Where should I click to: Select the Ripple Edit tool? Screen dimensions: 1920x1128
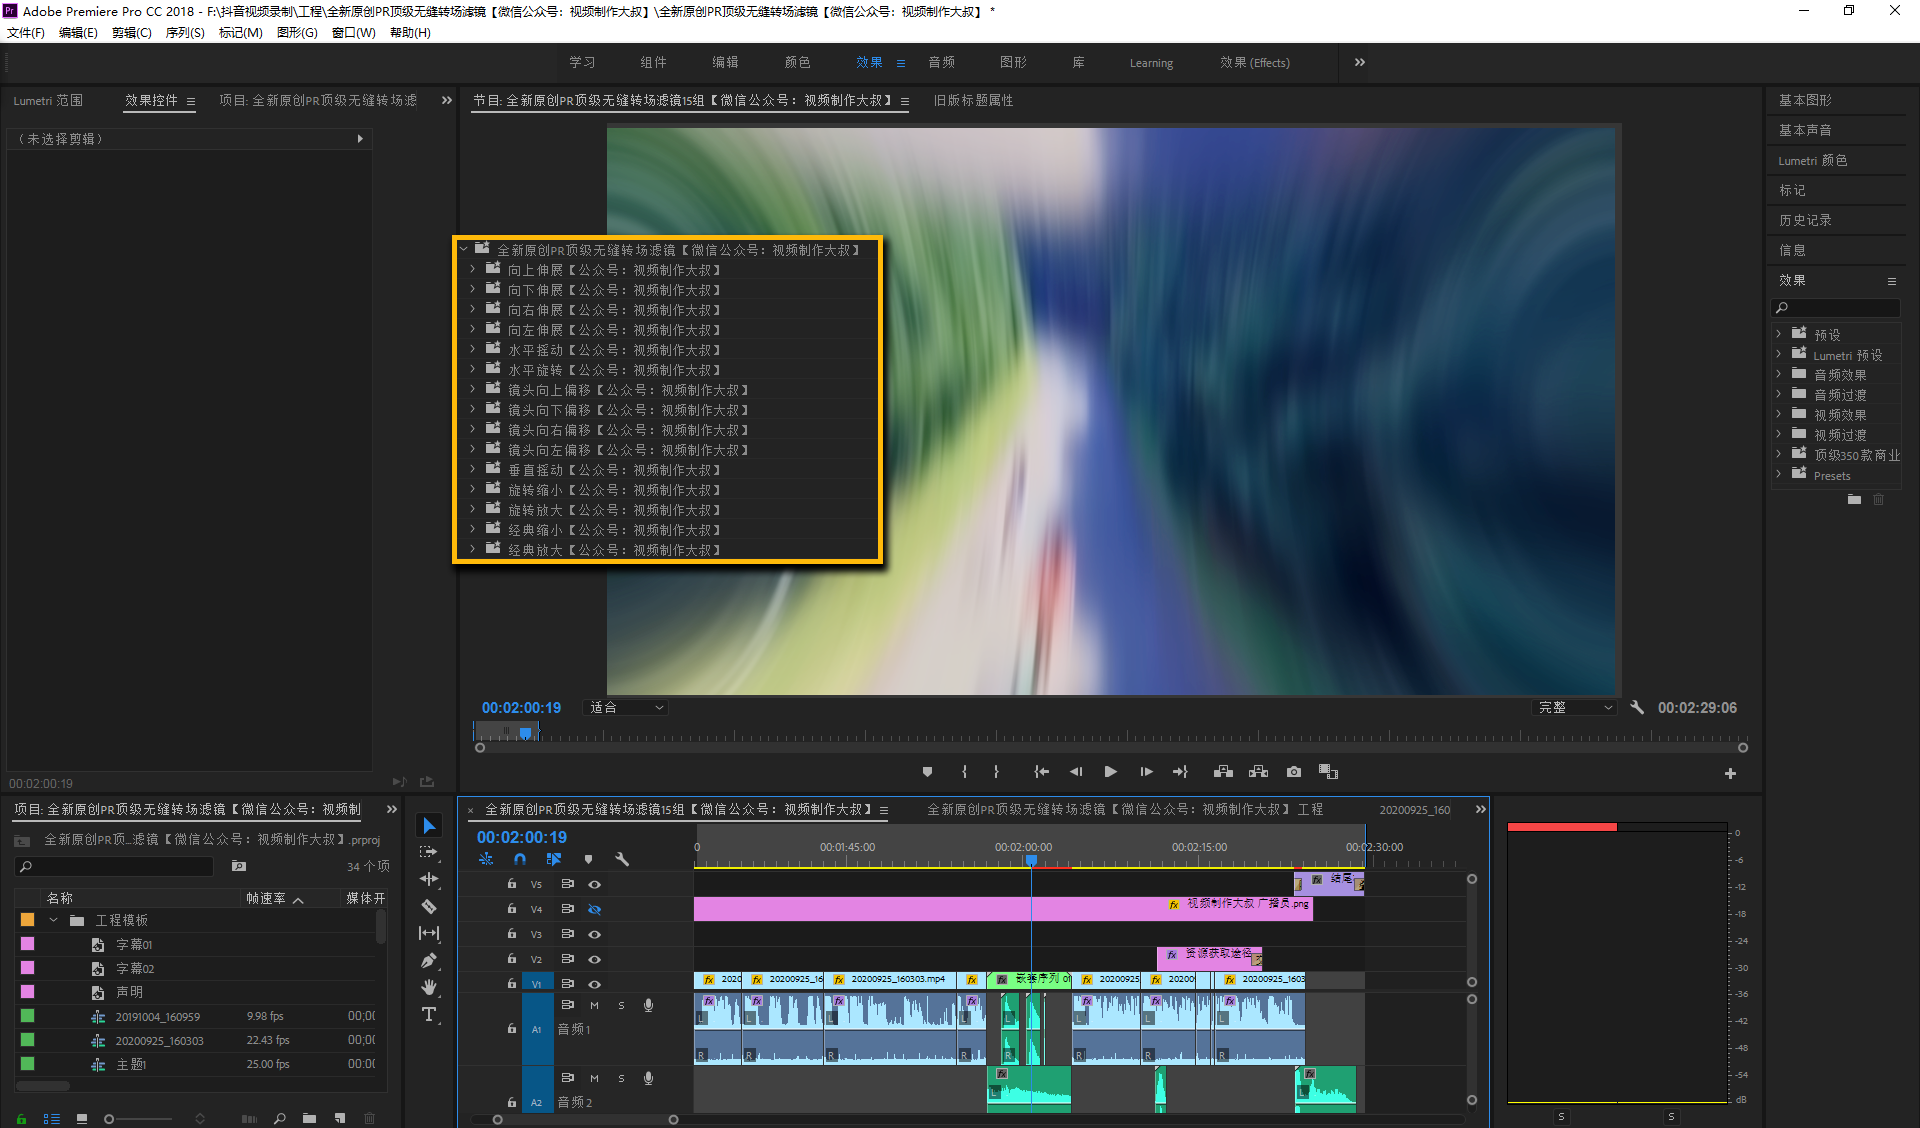pos(429,879)
